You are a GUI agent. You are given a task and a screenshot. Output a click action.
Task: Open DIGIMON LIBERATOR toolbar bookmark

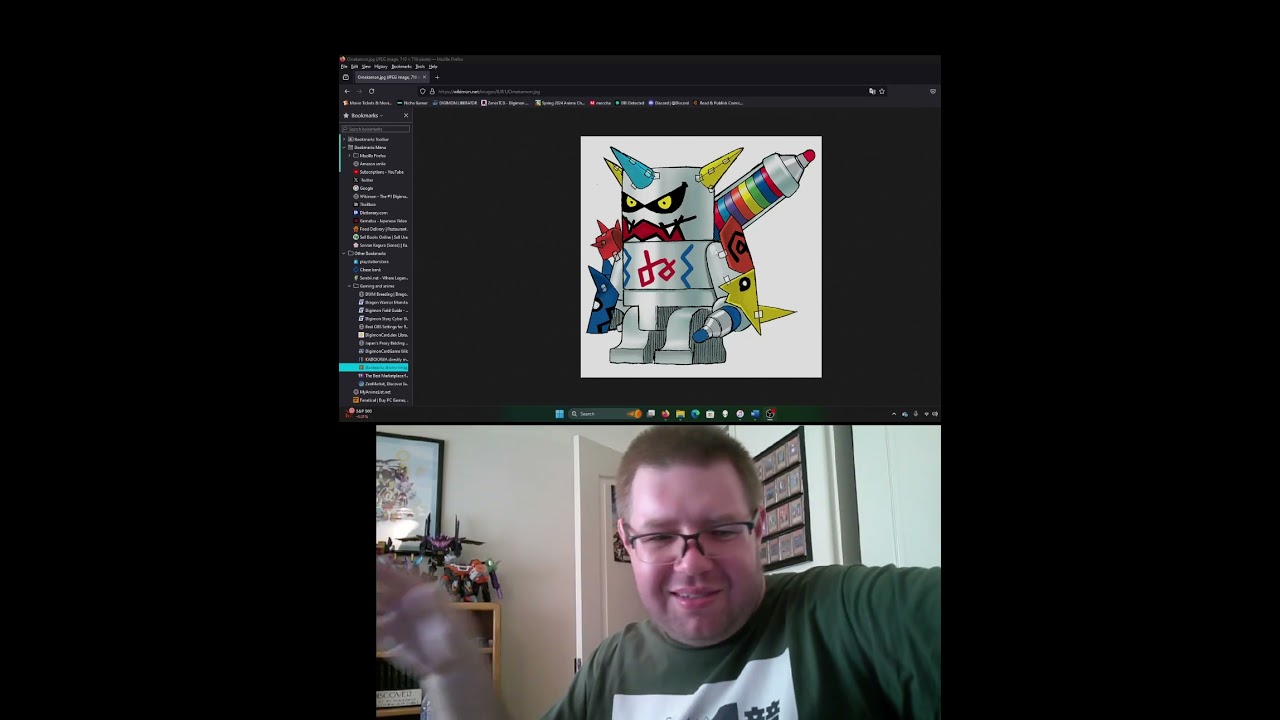(x=455, y=103)
